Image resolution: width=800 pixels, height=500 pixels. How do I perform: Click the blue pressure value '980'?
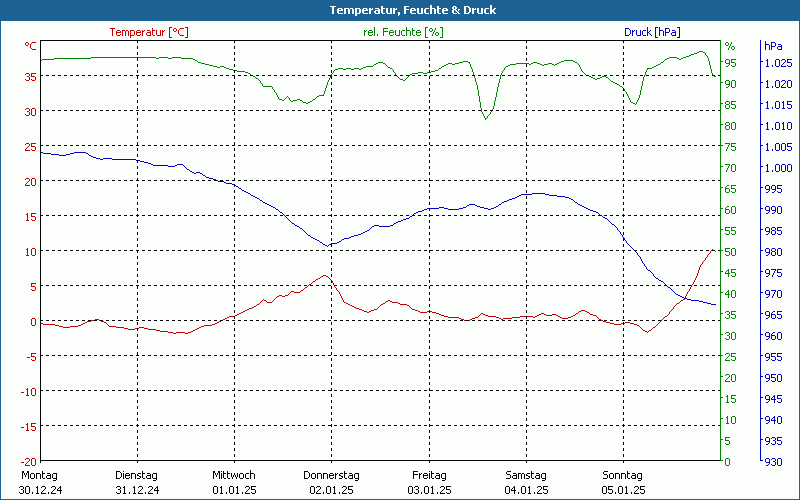pyautogui.click(x=773, y=252)
